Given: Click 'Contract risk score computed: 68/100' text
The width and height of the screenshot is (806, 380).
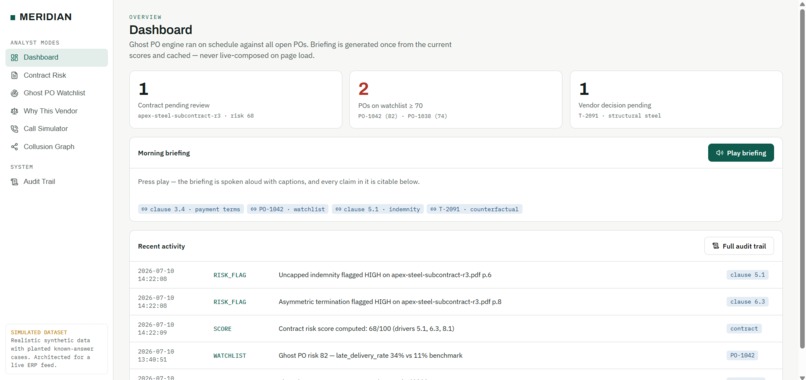Looking at the screenshot, I should 366,329.
